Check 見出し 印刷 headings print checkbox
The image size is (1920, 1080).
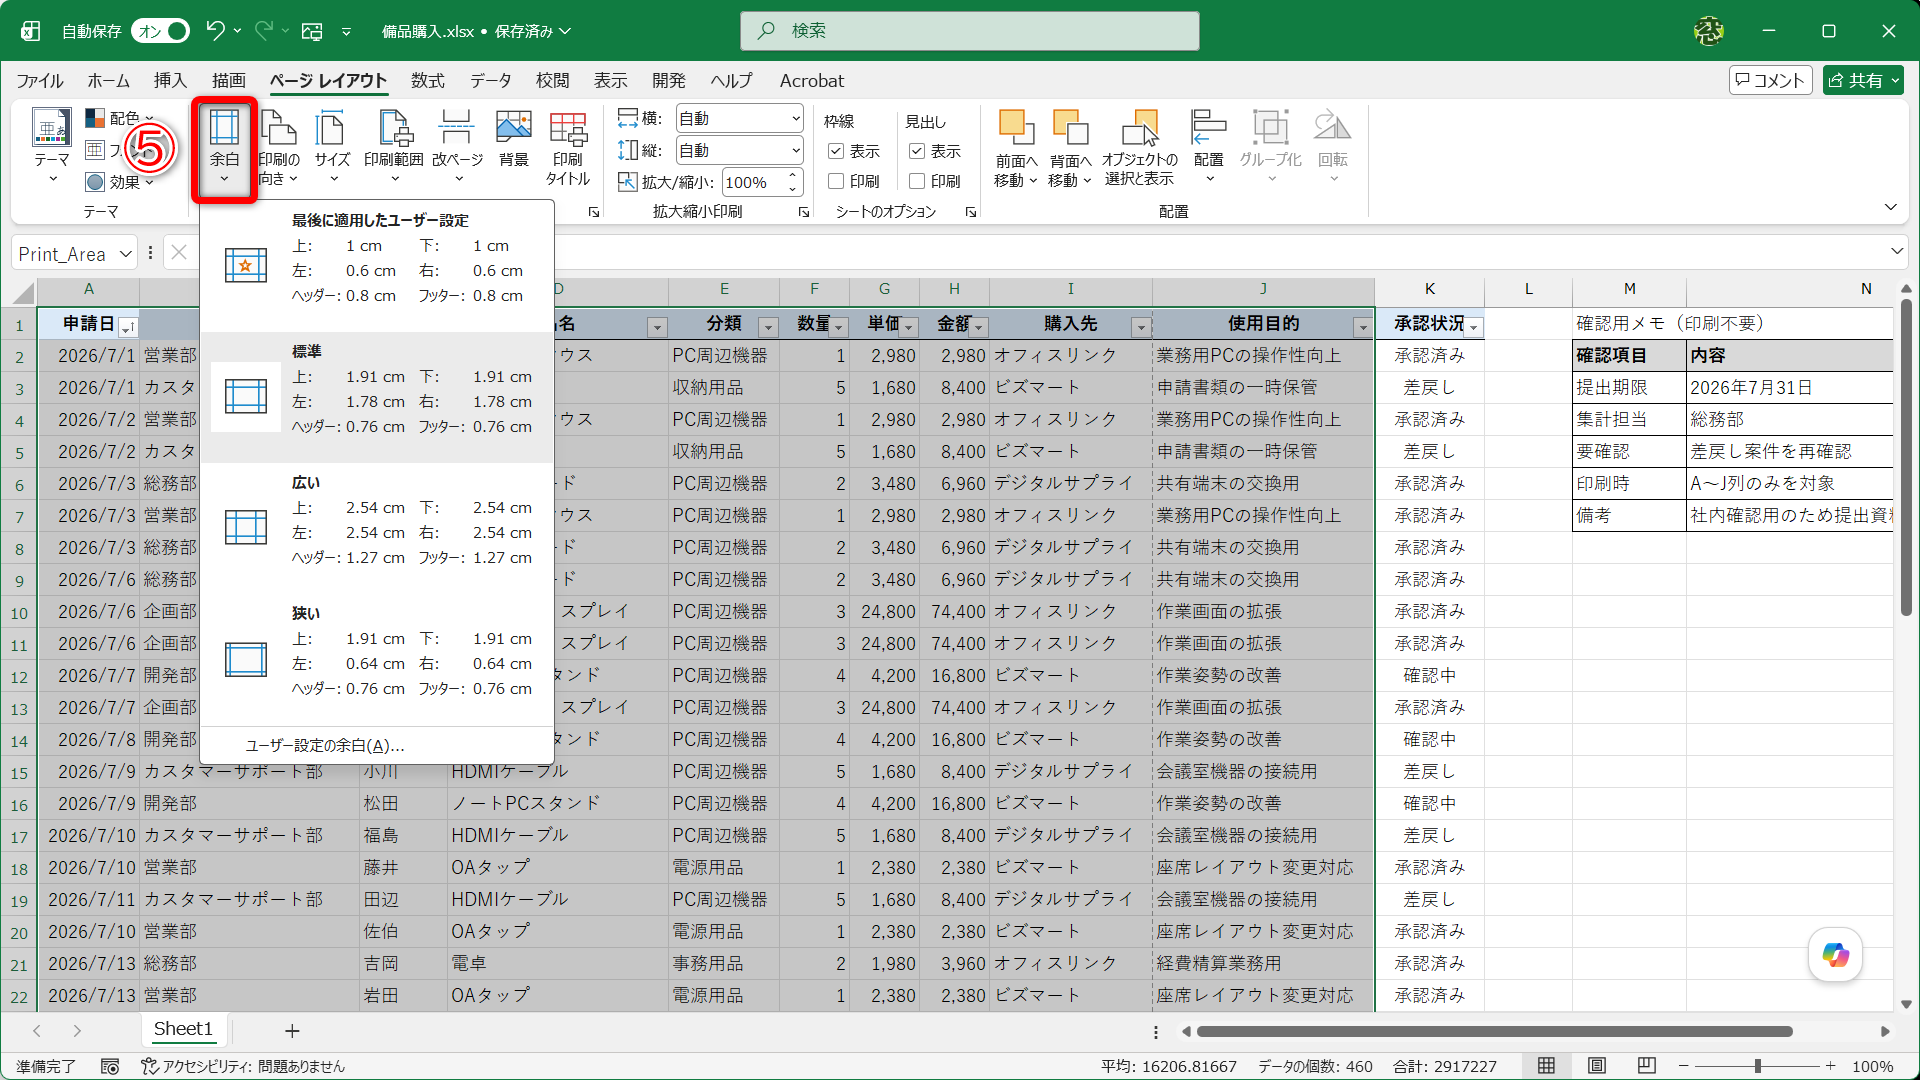click(916, 181)
